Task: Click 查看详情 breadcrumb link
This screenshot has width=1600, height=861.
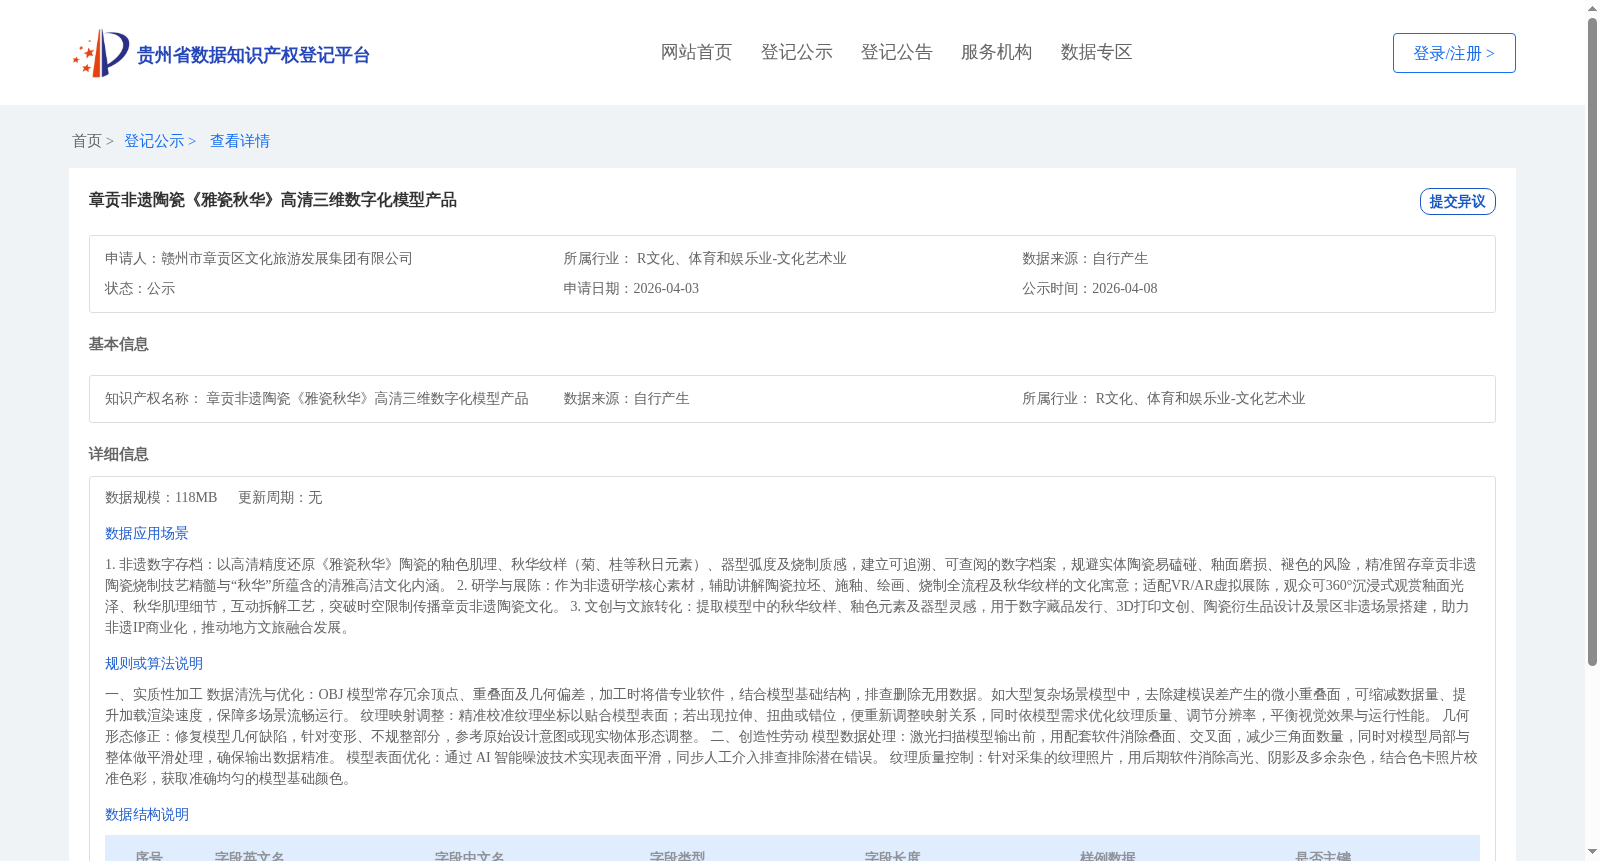Action: coord(240,141)
